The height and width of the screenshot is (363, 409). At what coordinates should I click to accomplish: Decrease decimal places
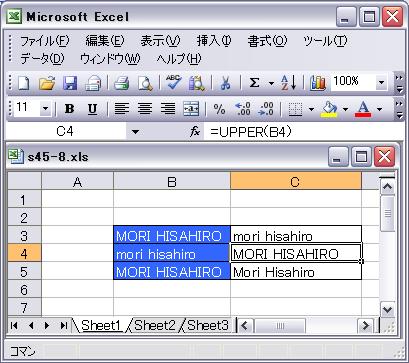click(266, 109)
